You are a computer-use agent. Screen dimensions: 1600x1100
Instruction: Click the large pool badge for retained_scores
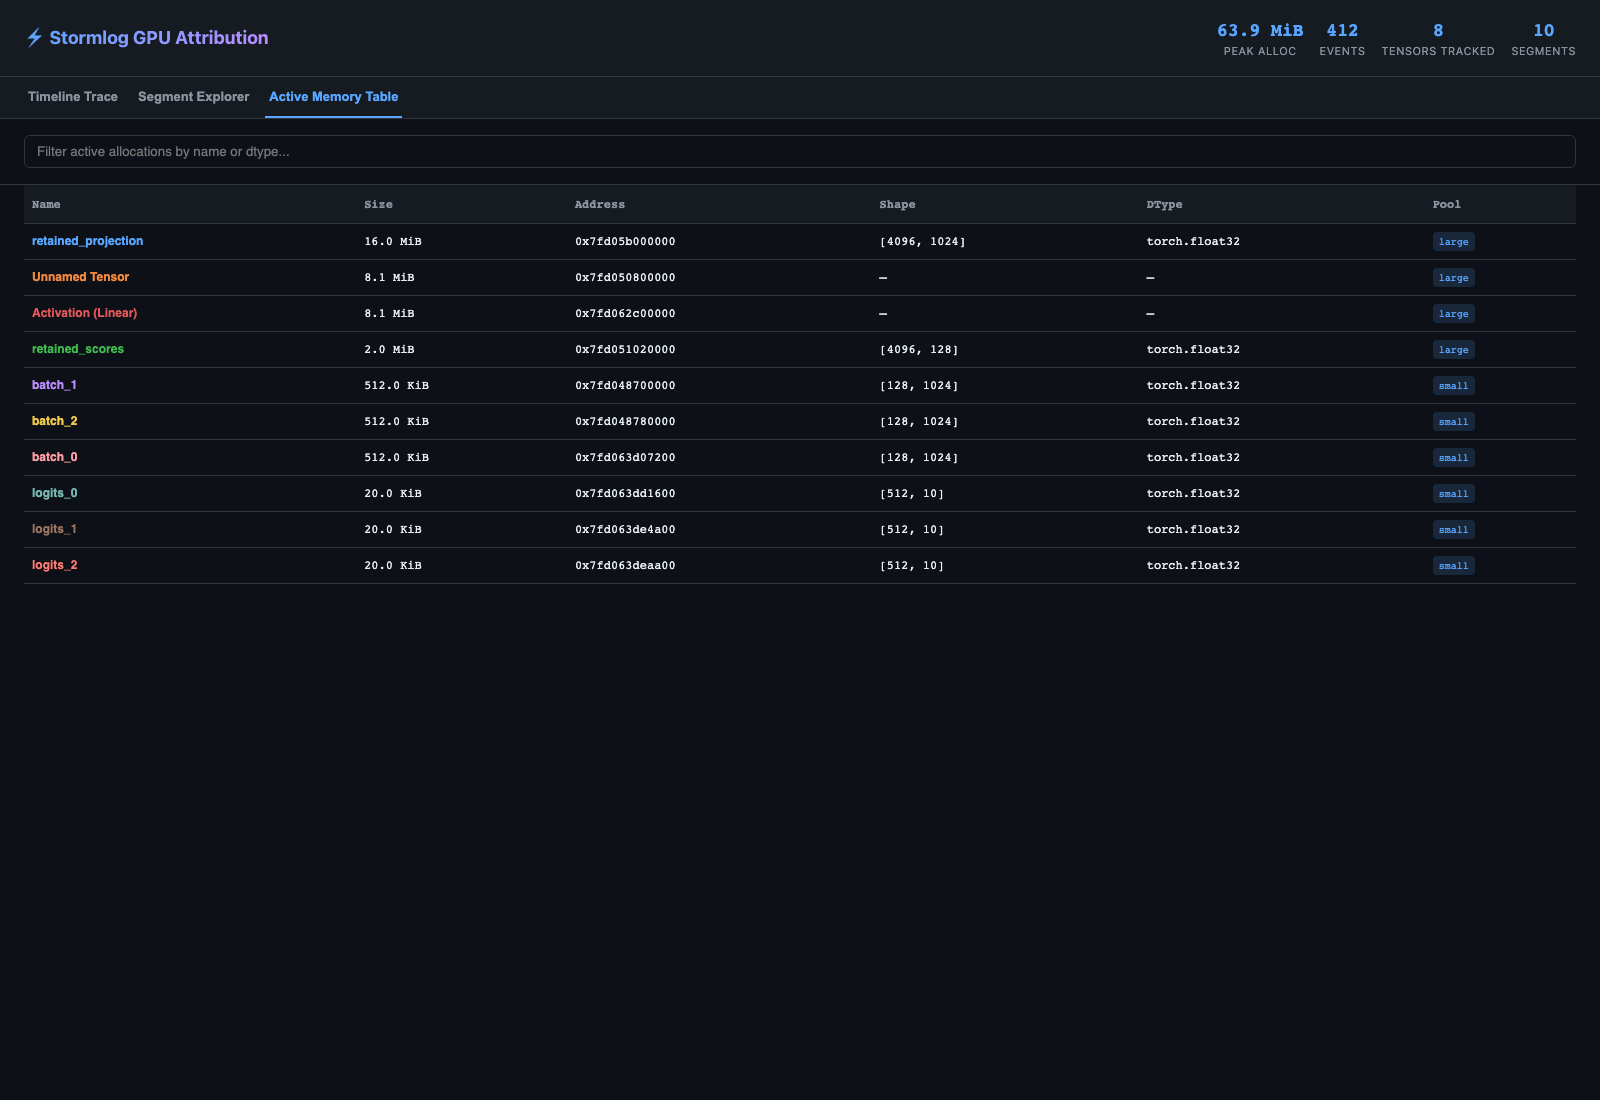[x=1453, y=350]
